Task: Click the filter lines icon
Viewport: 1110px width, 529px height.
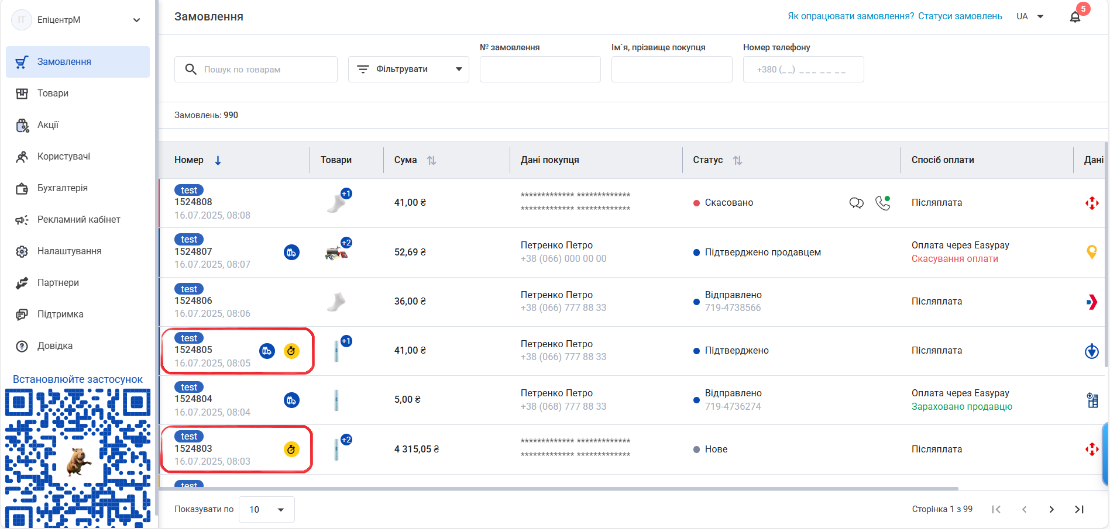Action: point(362,69)
